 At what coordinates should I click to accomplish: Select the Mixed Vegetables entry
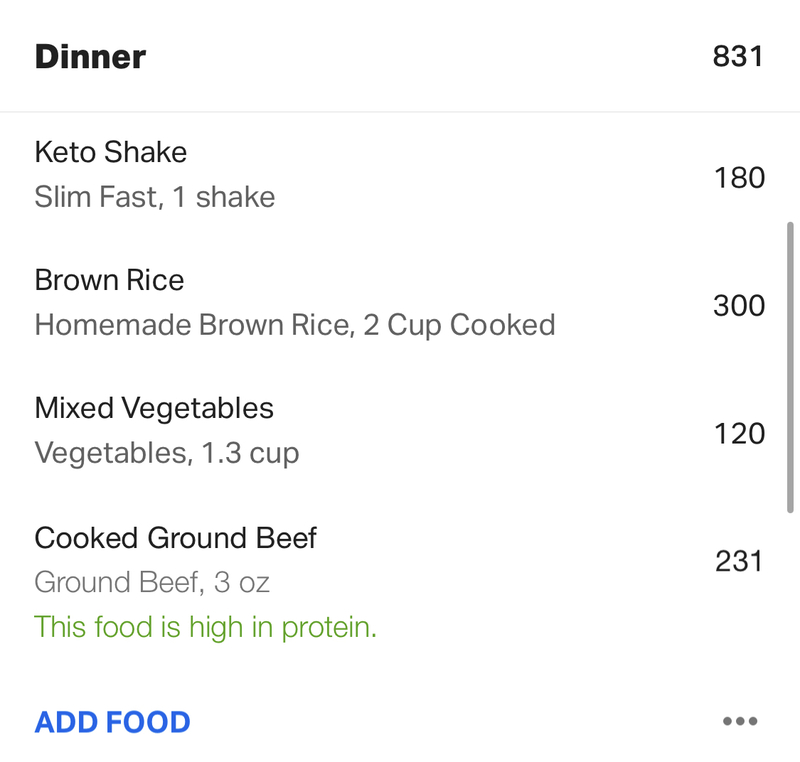pyautogui.click(x=400, y=430)
